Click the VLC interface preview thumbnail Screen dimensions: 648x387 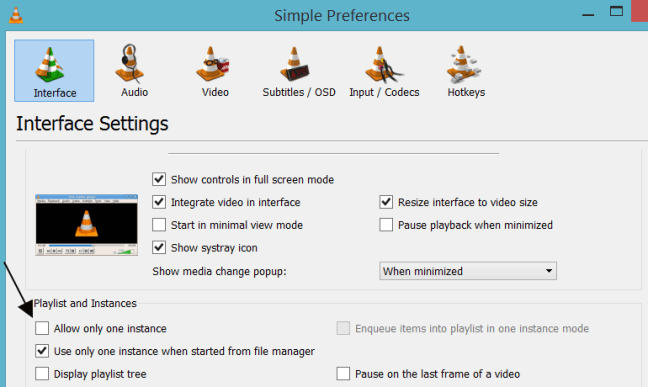pos(86,225)
